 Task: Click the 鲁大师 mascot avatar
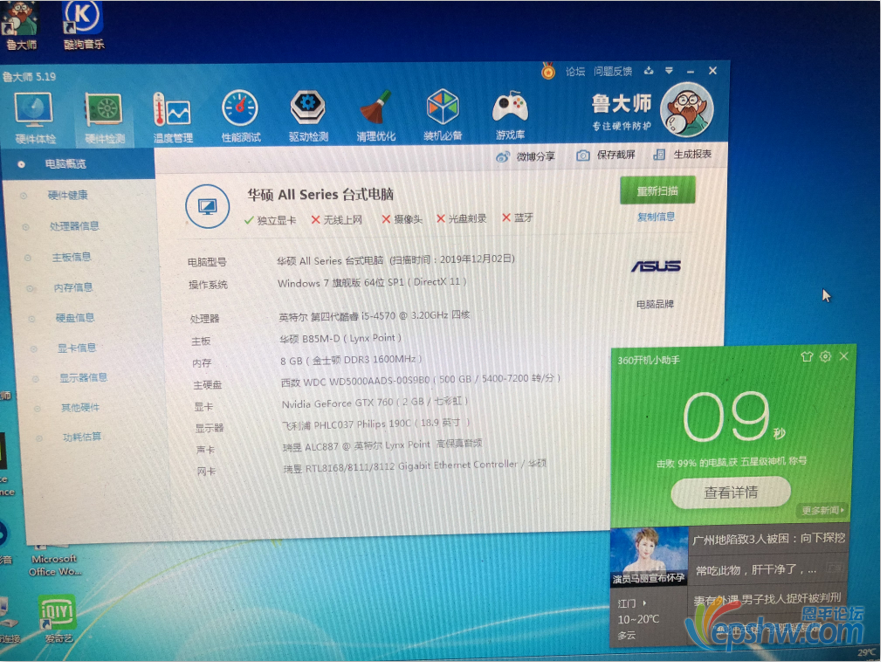[687, 110]
